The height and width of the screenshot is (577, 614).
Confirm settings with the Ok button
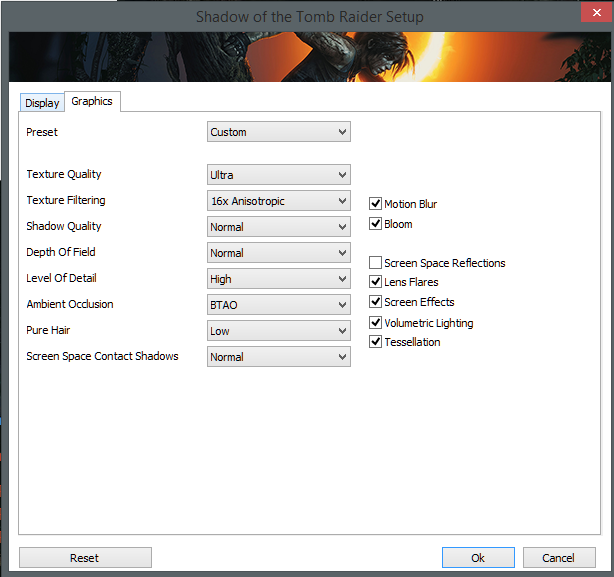click(x=478, y=557)
